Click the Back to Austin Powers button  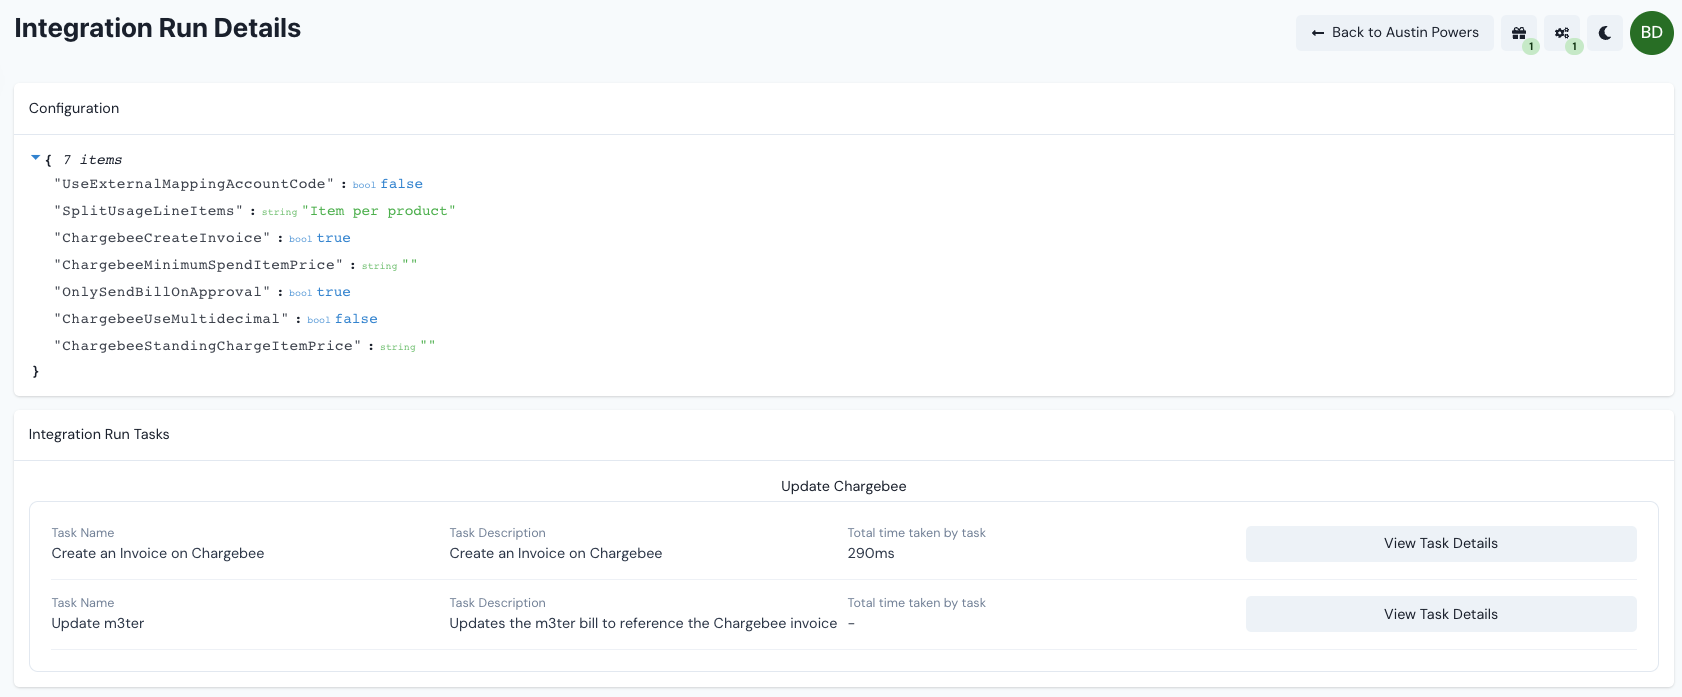(x=1395, y=33)
